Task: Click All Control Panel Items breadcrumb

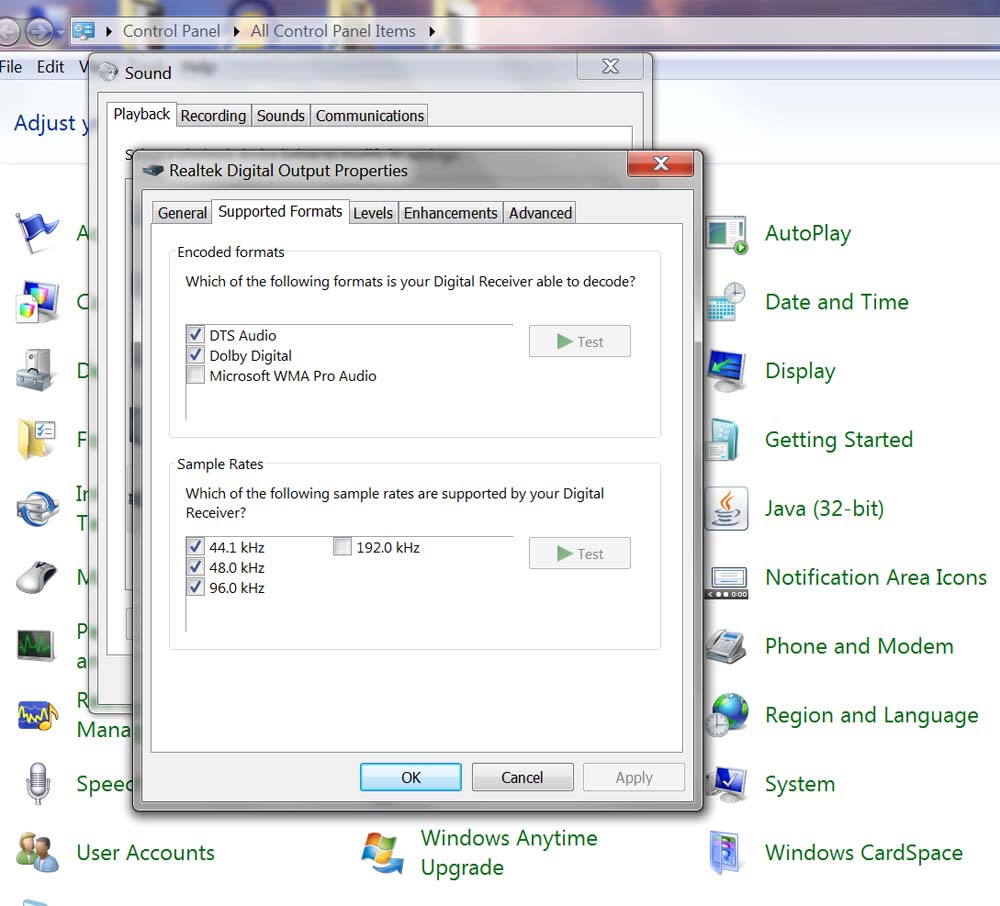Action: 333,31
